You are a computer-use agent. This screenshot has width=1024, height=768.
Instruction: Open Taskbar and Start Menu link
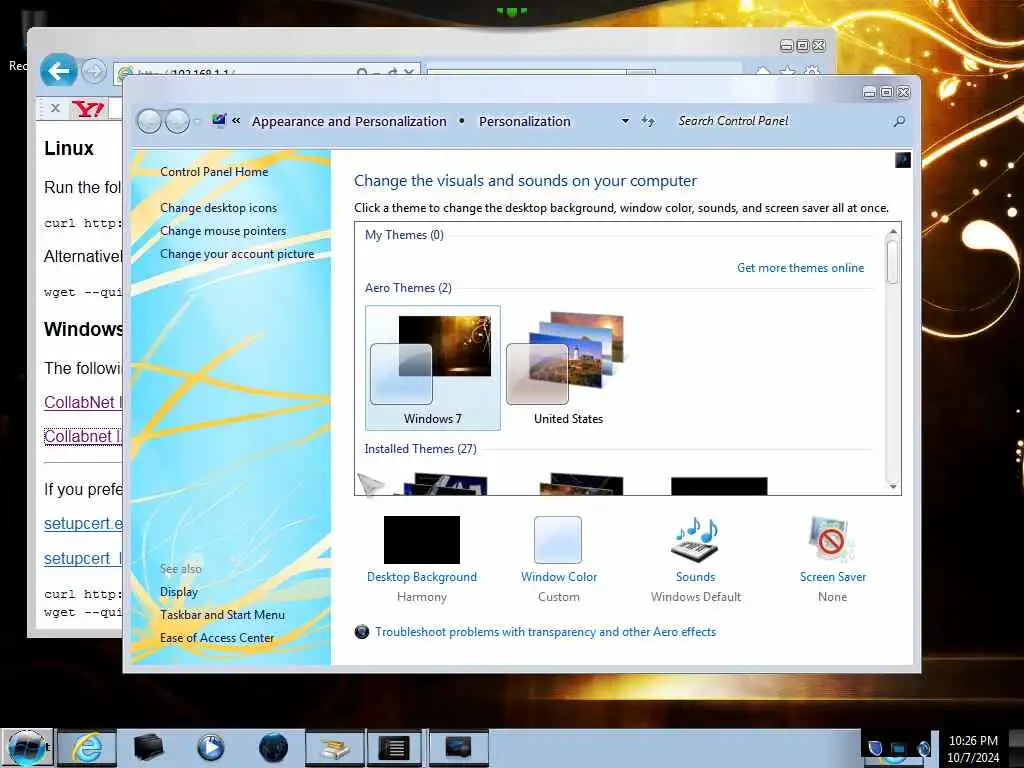pos(222,615)
